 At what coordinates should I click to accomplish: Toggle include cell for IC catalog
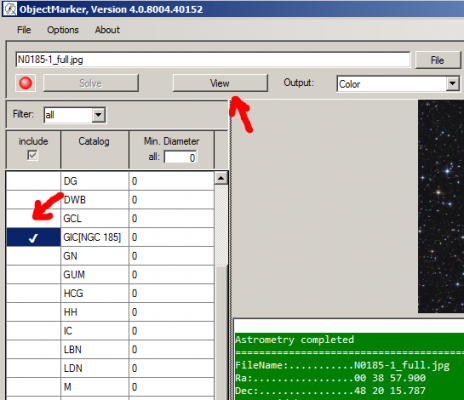coord(33,331)
